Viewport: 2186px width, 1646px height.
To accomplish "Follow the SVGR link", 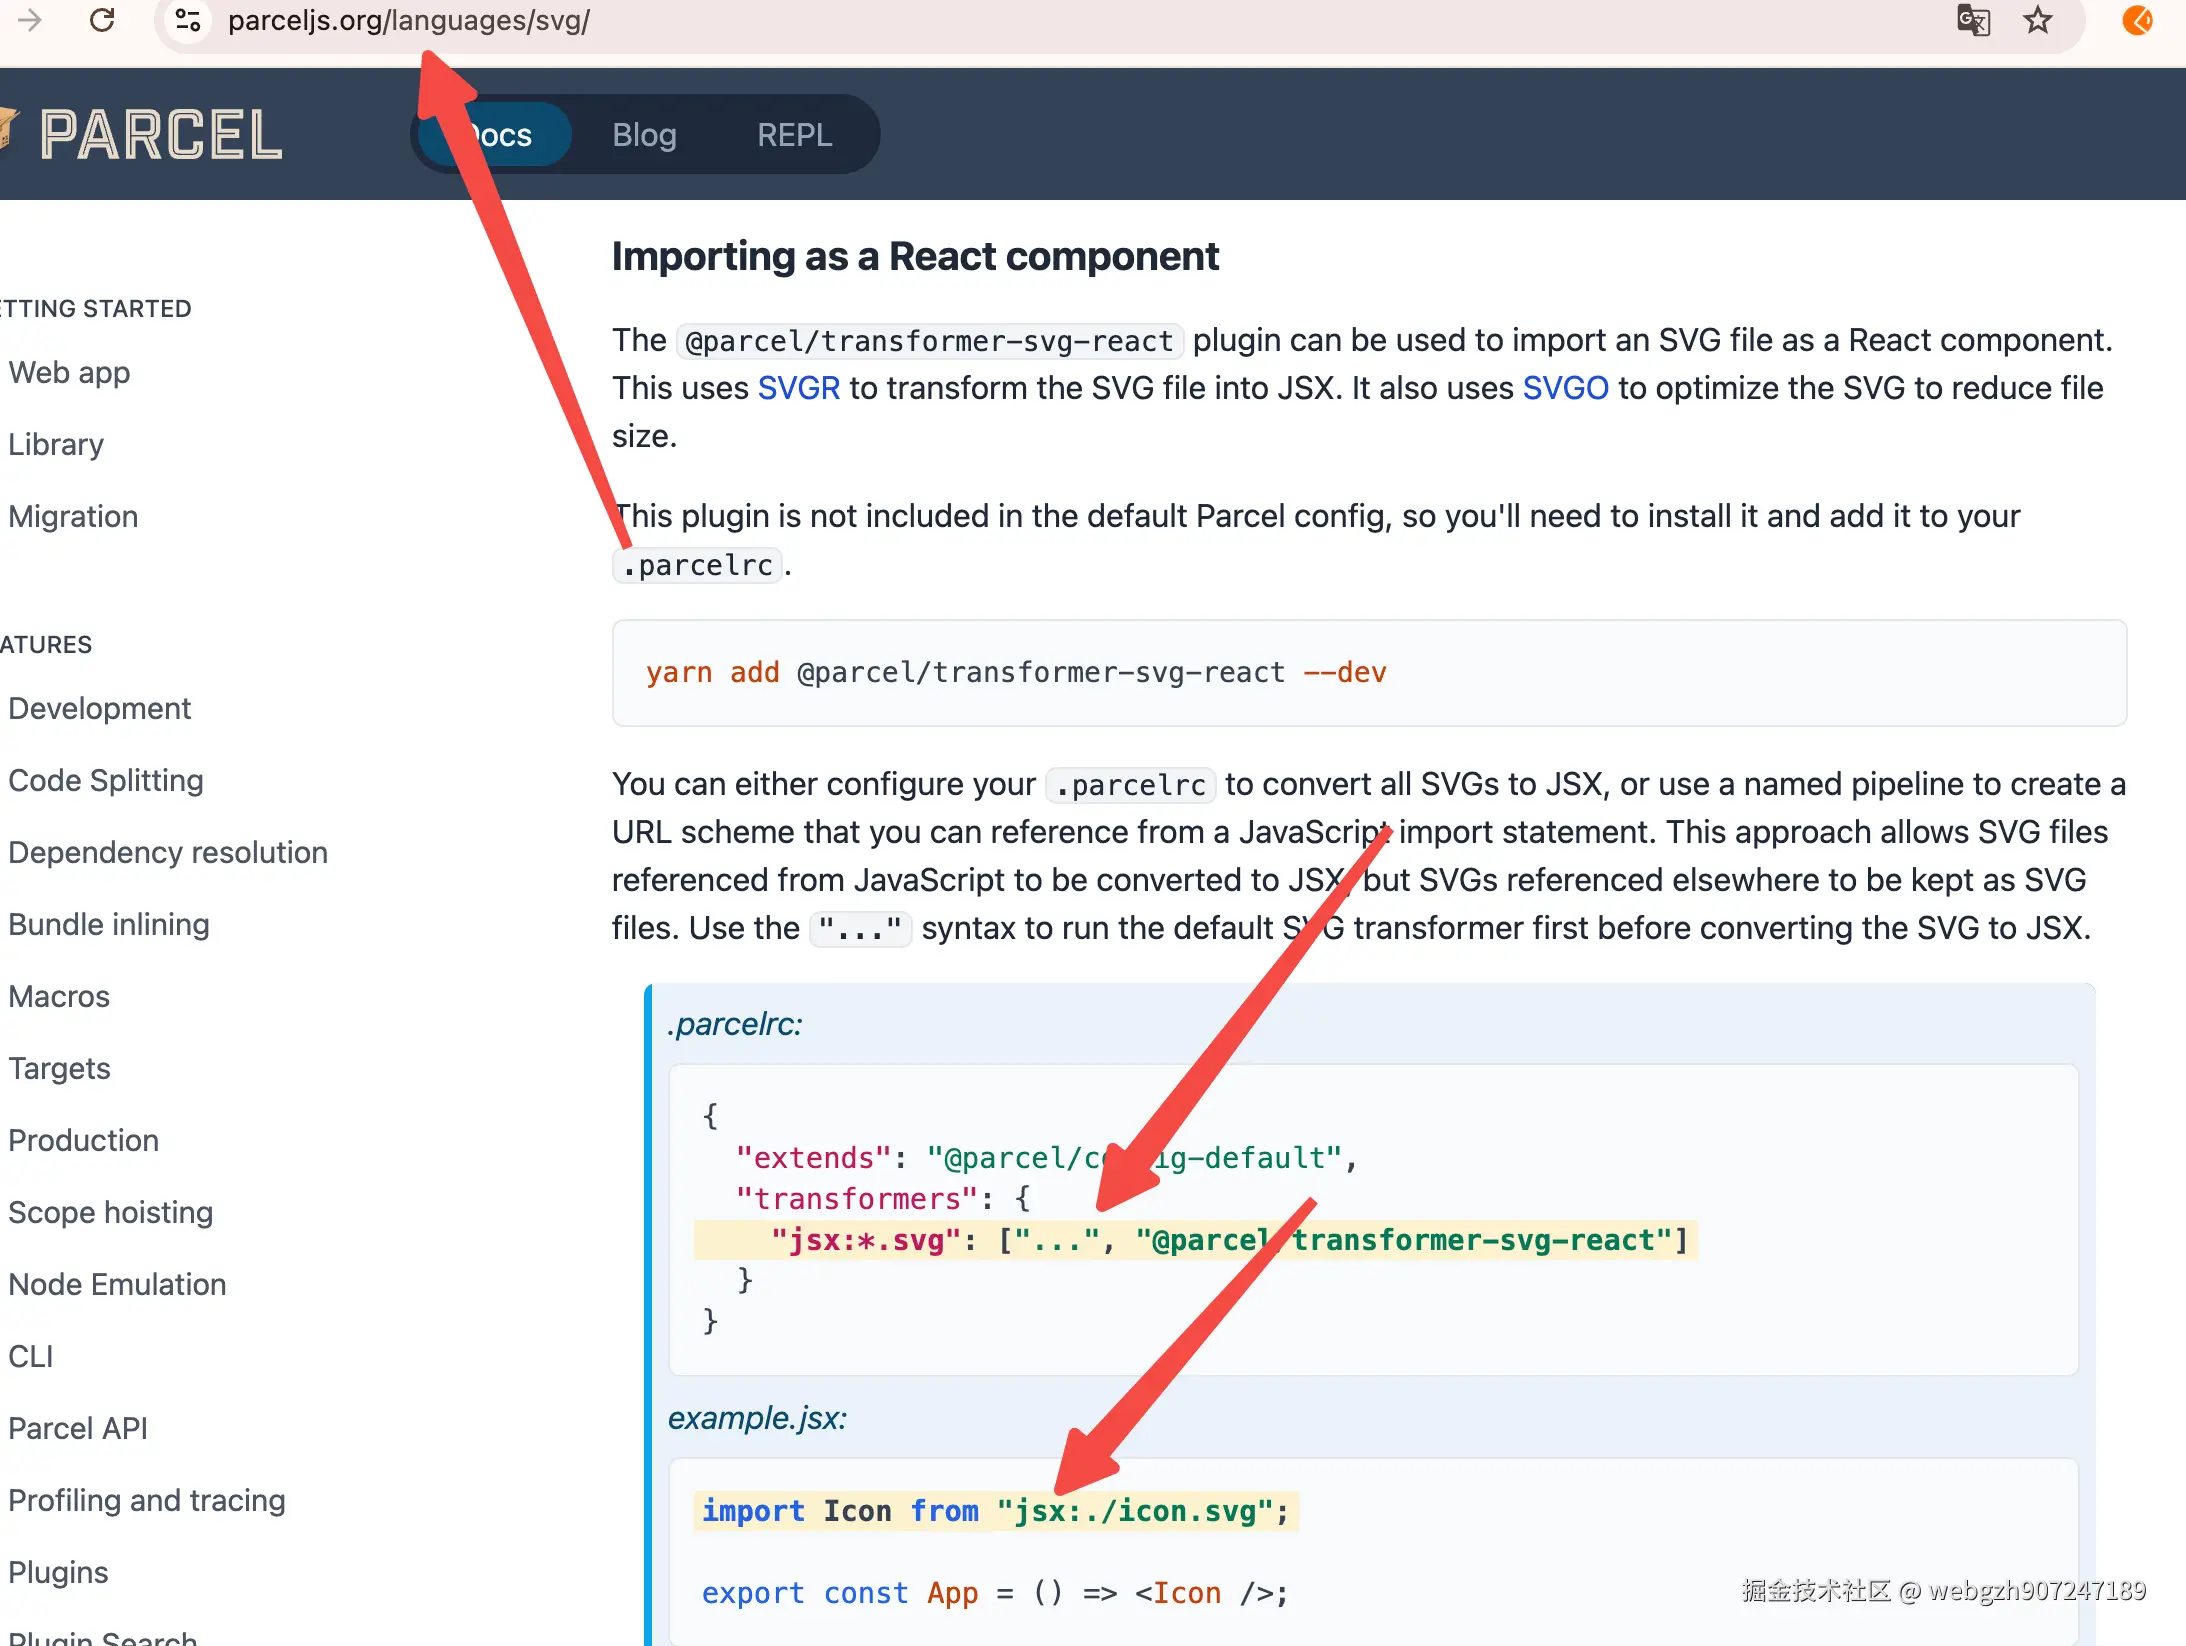I will (798, 388).
